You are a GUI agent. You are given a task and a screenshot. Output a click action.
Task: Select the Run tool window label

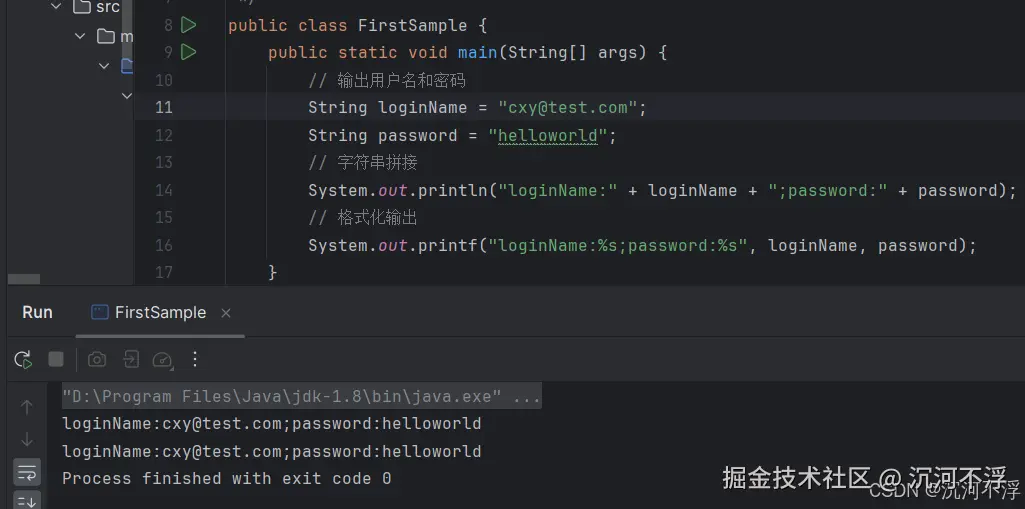point(37,312)
